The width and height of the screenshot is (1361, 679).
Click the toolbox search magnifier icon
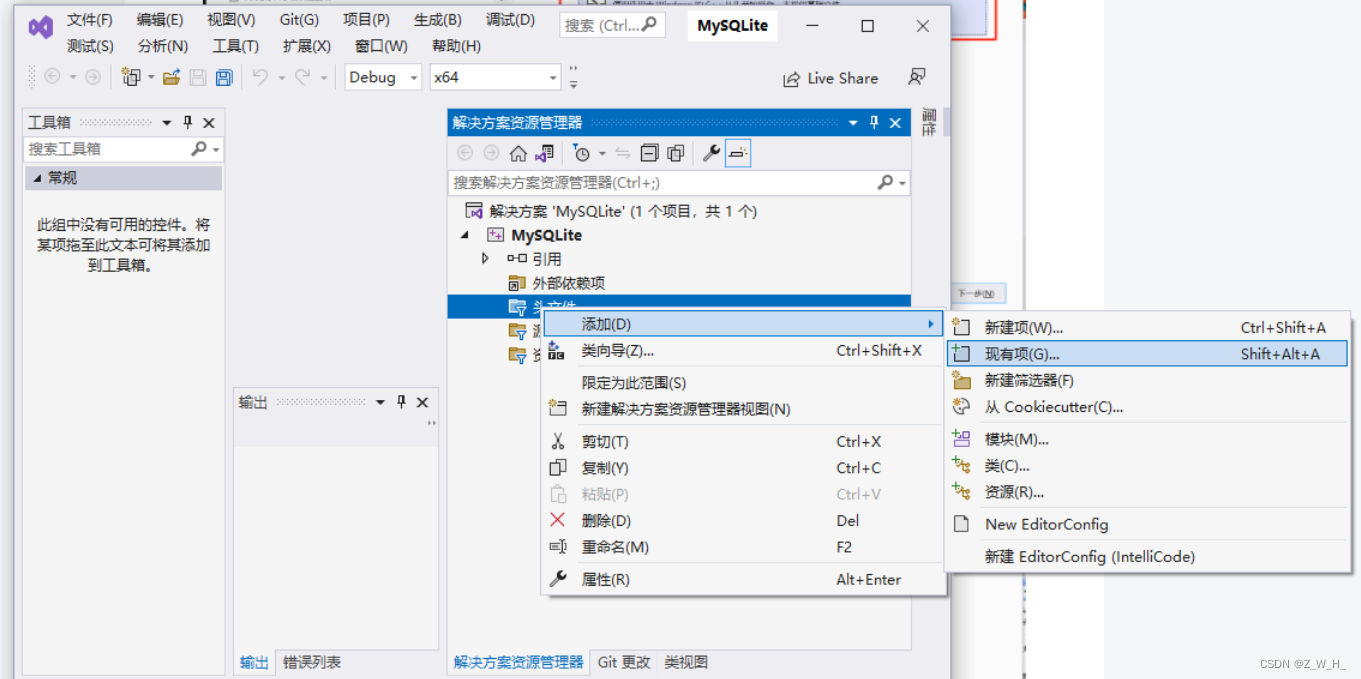[x=199, y=148]
